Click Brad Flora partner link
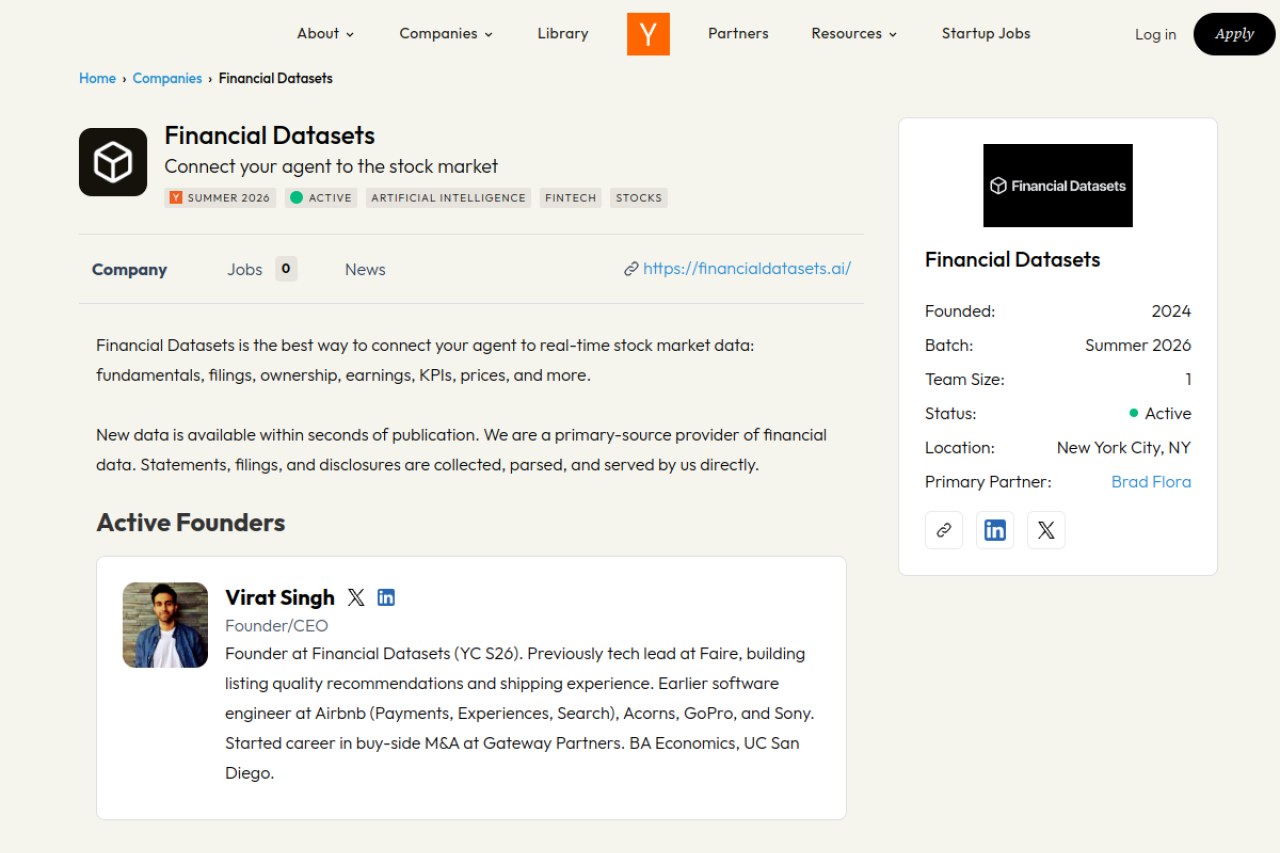The height and width of the screenshot is (853, 1280). (x=1151, y=482)
